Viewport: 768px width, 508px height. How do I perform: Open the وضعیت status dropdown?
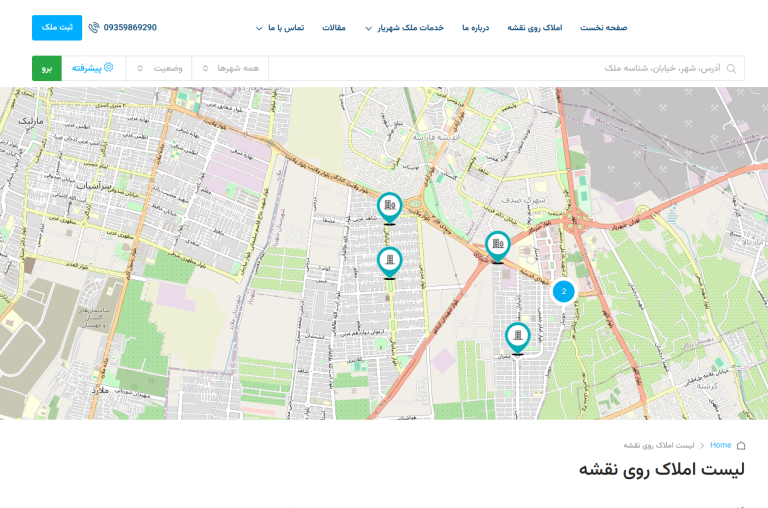(160, 69)
